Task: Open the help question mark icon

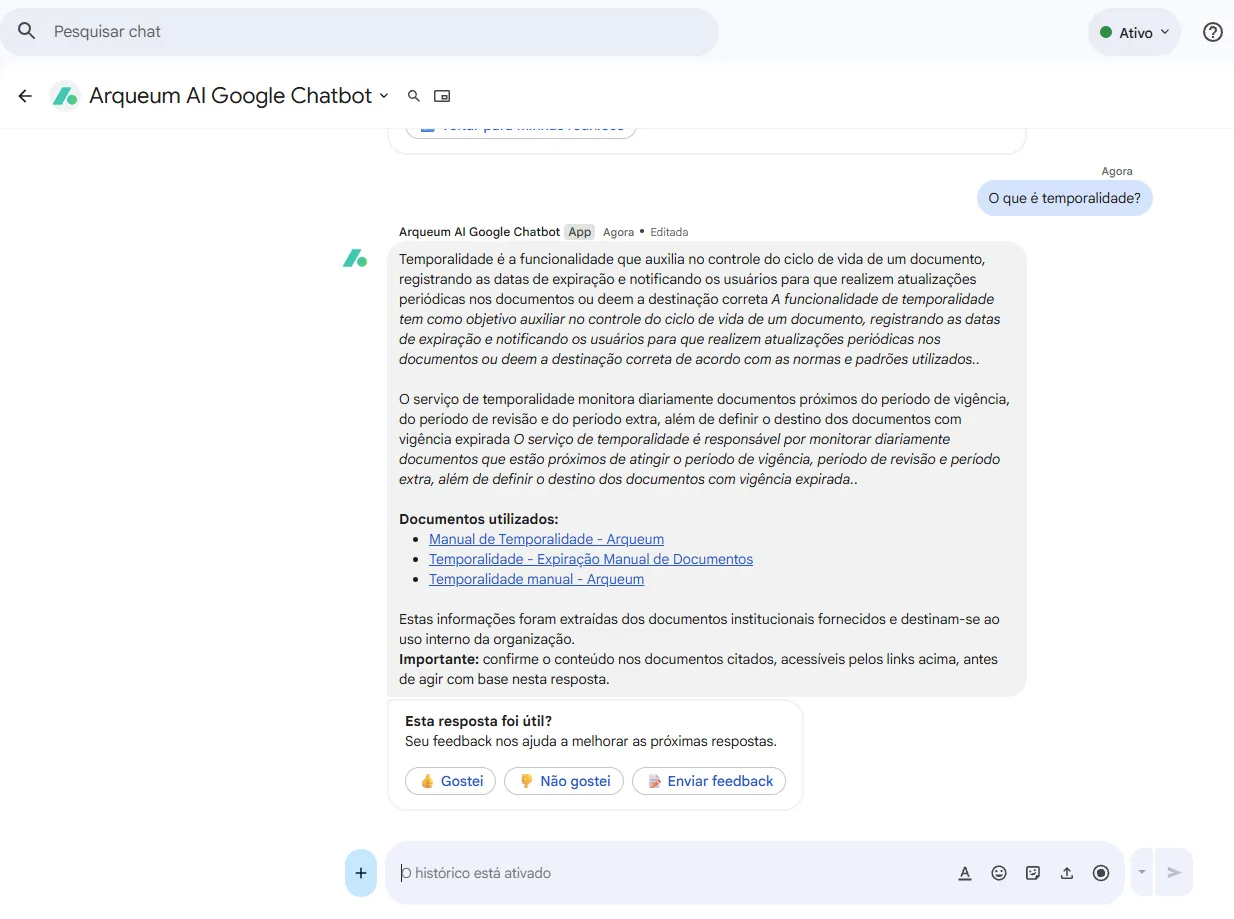Action: pyautogui.click(x=1212, y=32)
